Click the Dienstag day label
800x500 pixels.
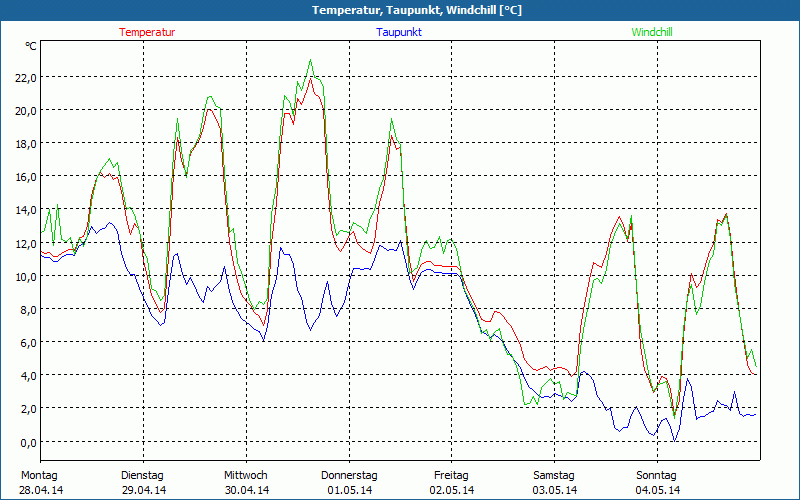point(142,476)
